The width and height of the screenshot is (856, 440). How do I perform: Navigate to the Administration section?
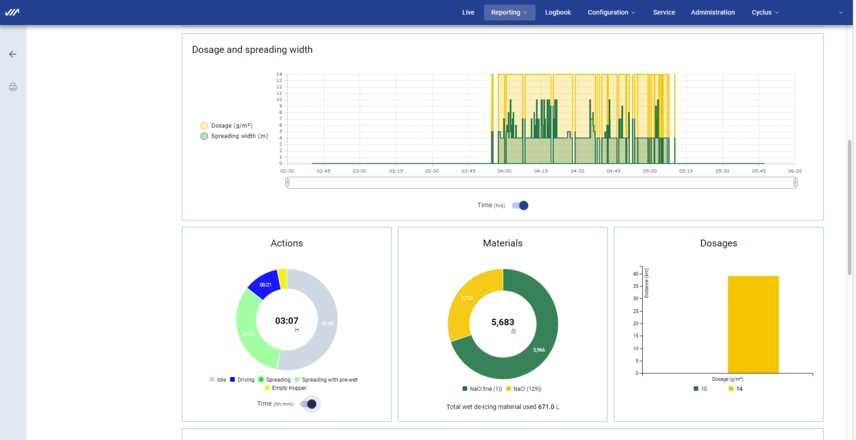point(713,13)
